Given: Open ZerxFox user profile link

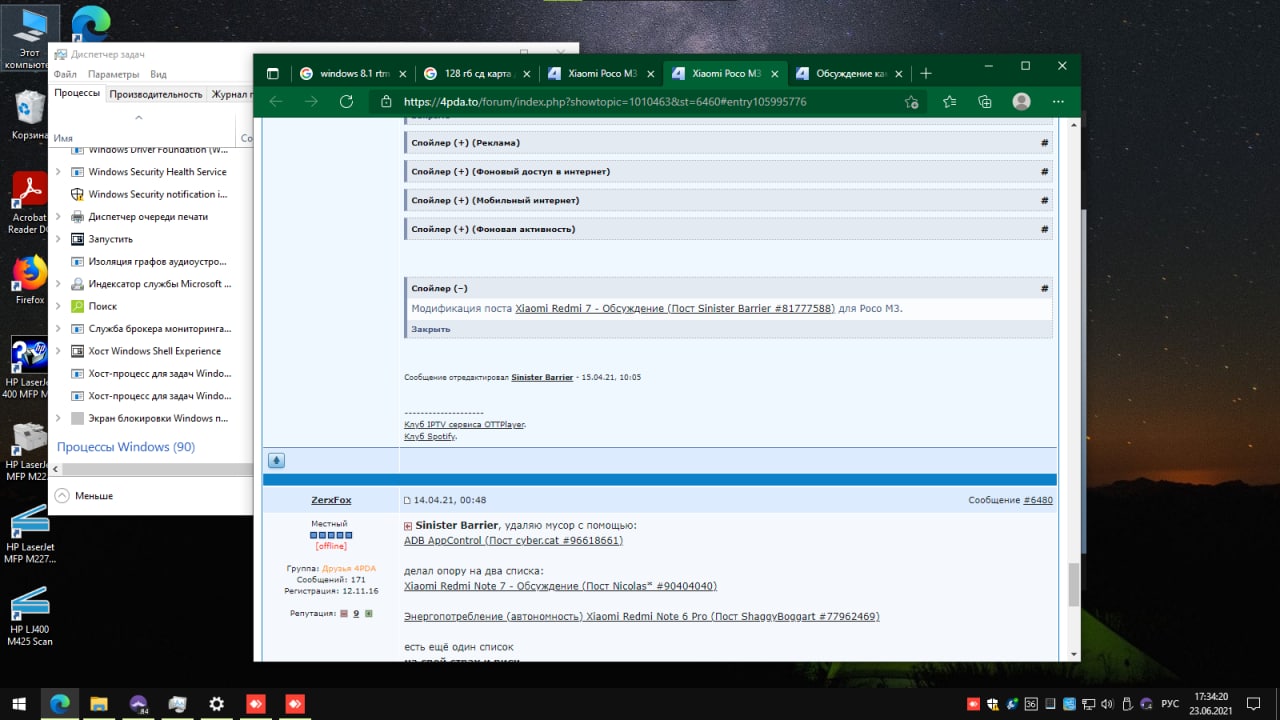Looking at the screenshot, I should pos(331,500).
